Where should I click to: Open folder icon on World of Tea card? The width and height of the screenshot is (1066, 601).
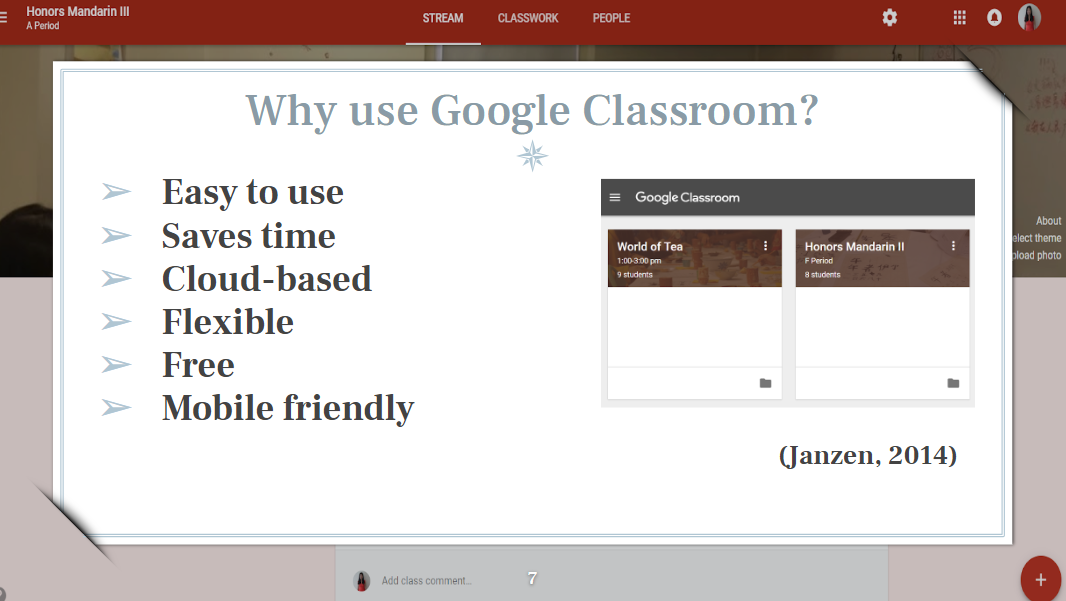click(766, 383)
